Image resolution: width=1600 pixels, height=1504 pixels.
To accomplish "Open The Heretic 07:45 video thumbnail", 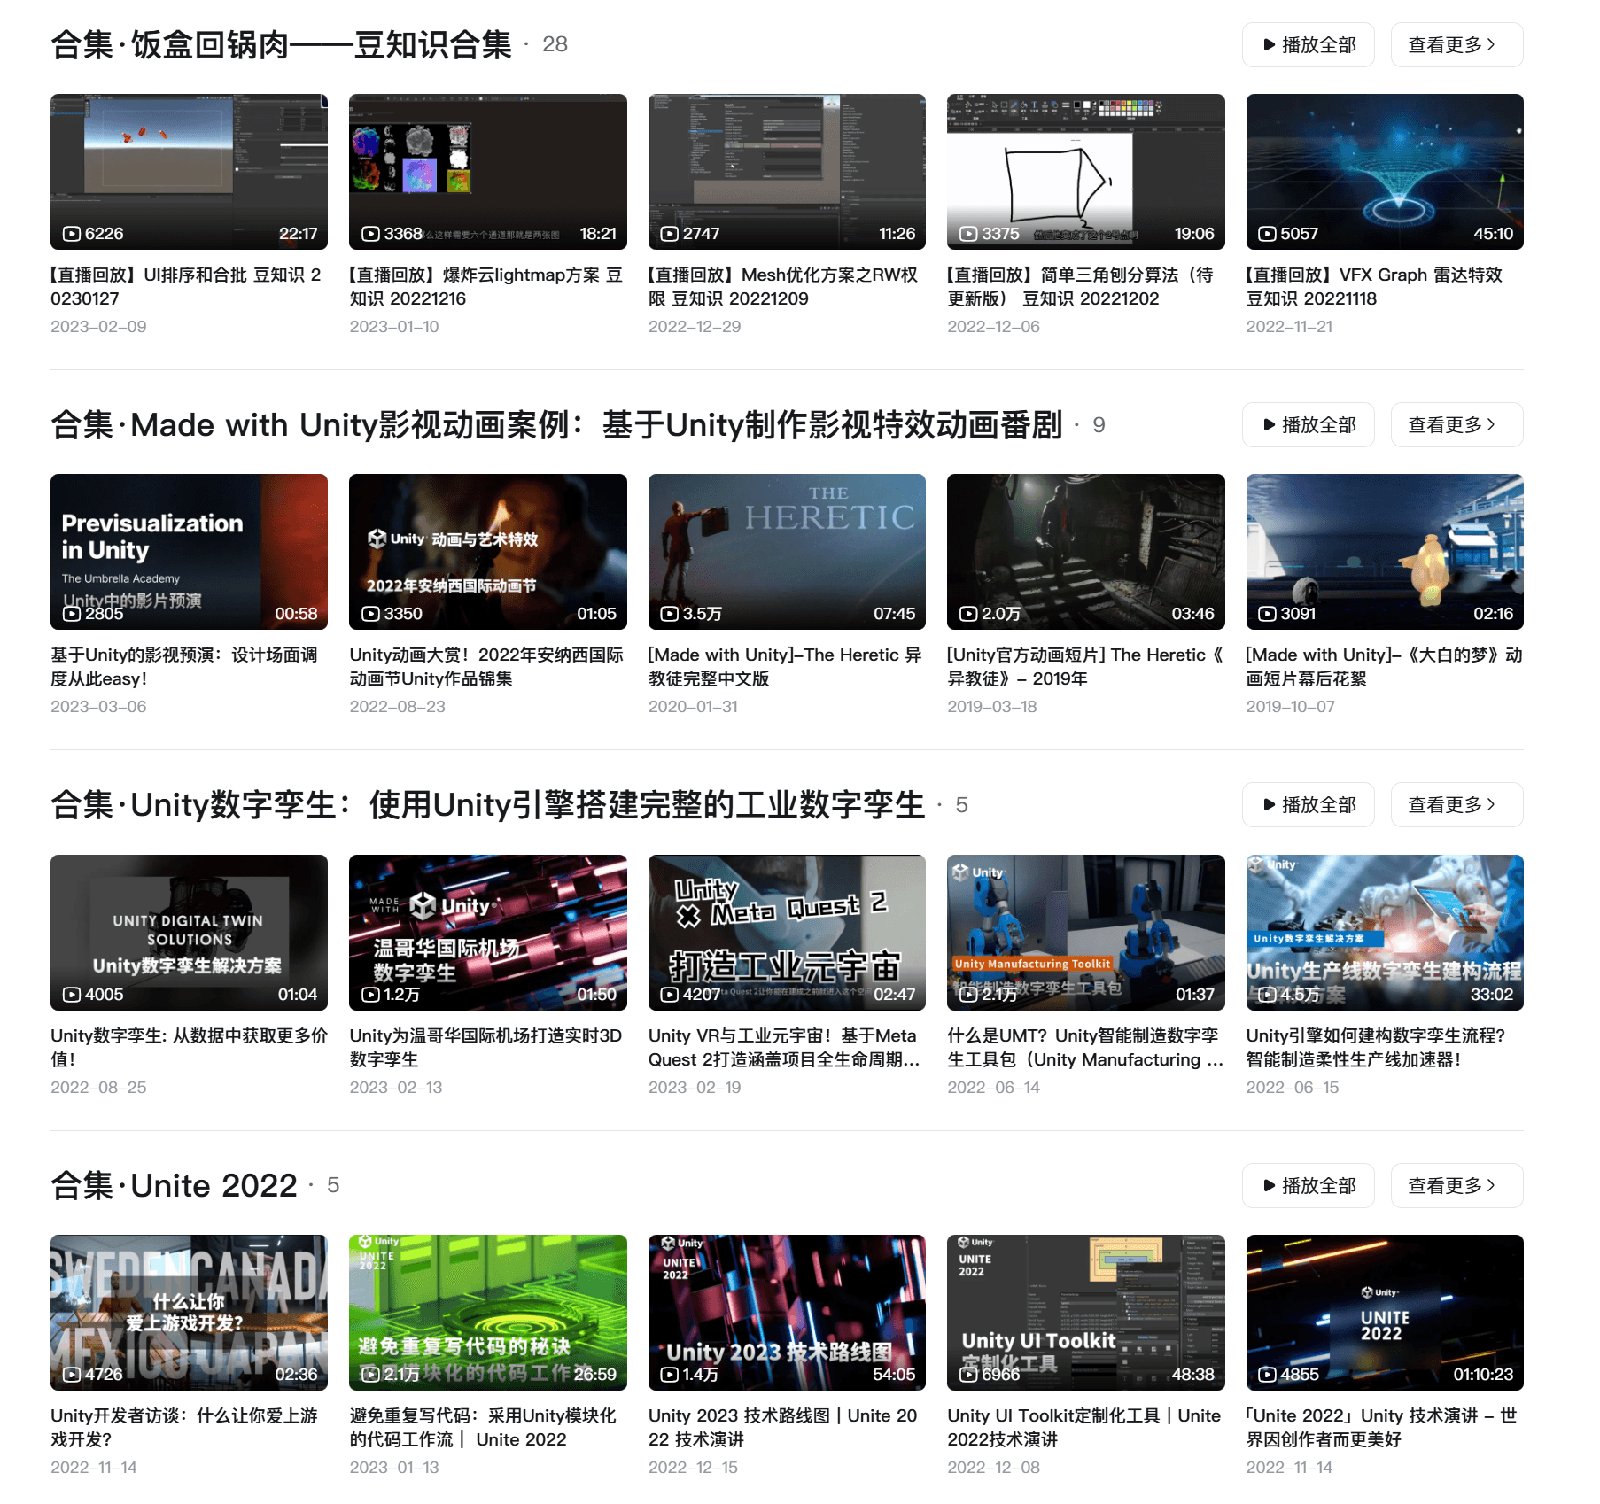I will [787, 552].
